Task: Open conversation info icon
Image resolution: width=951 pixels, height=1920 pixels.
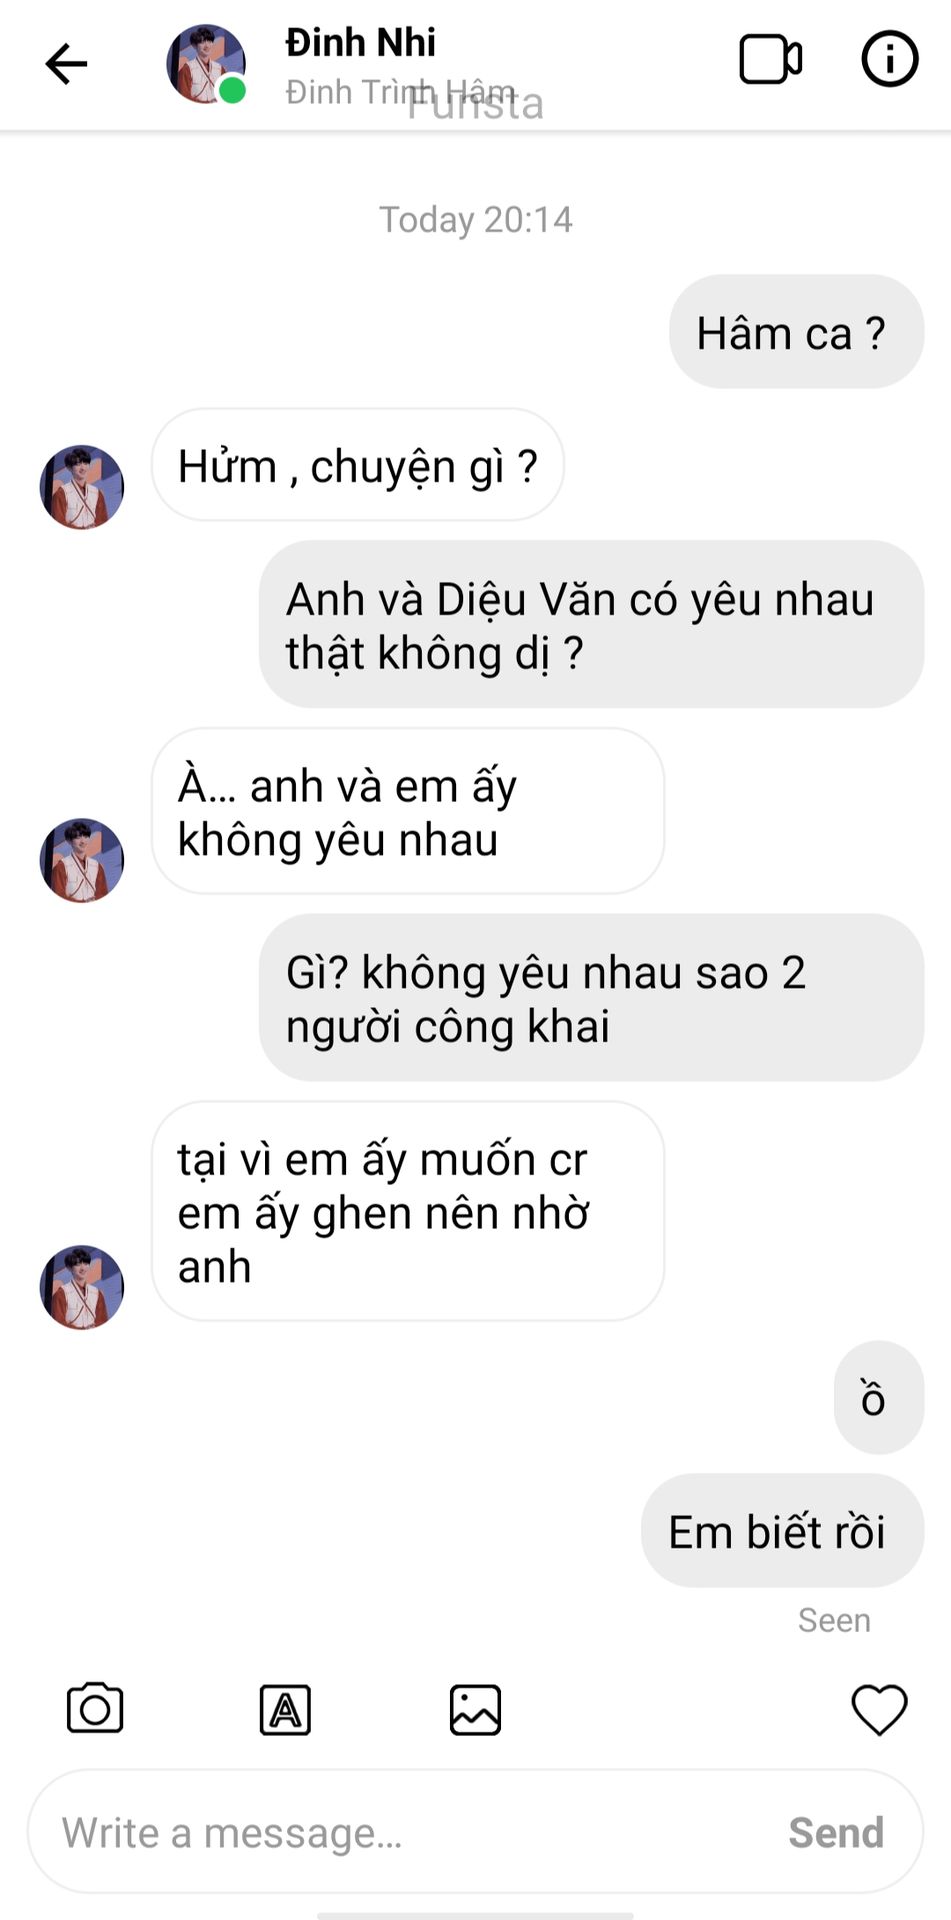Action: (x=889, y=59)
